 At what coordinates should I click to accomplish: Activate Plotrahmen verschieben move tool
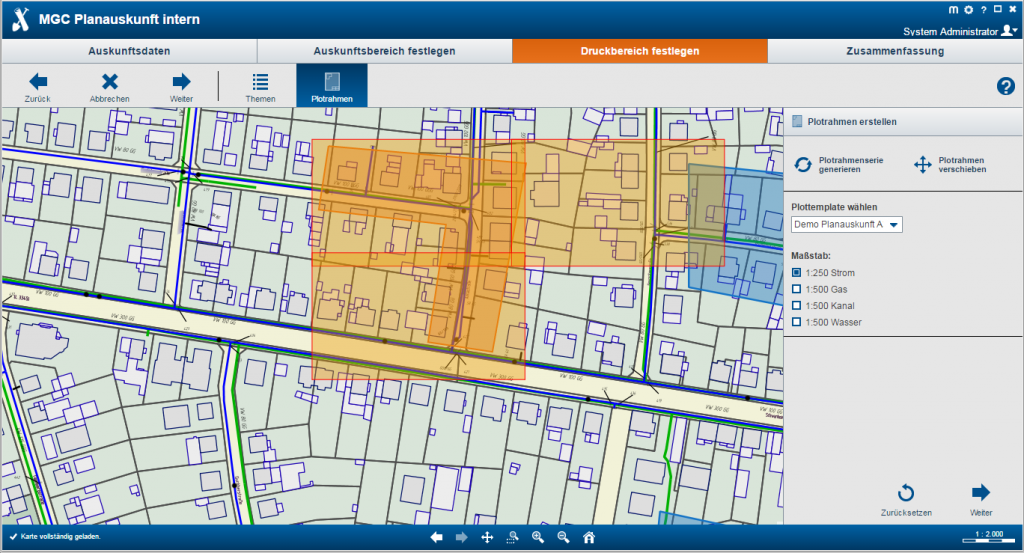(923, 165)
